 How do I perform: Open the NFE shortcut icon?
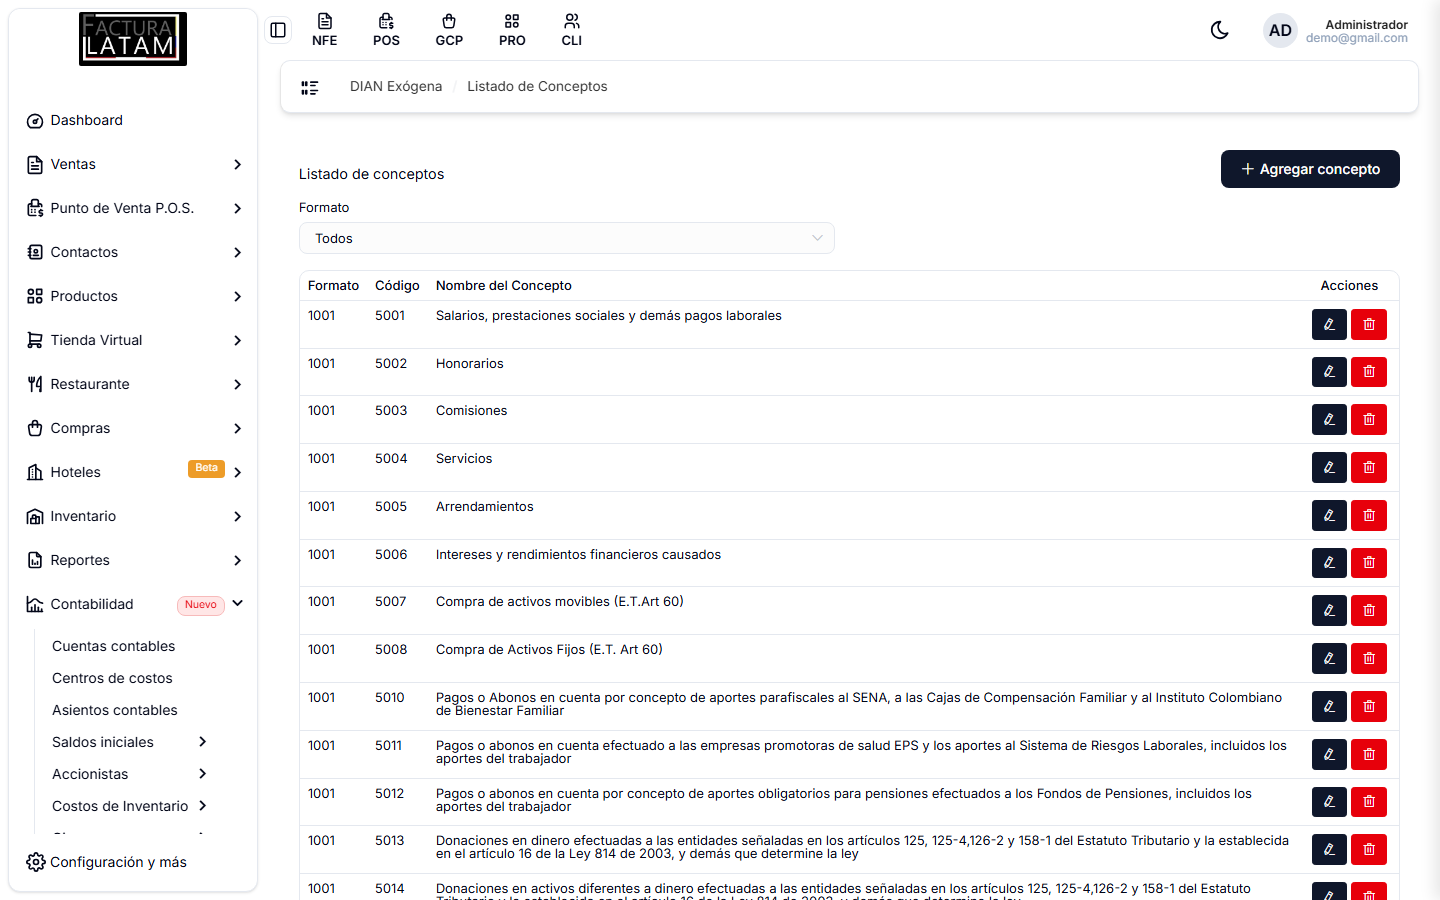324,30
